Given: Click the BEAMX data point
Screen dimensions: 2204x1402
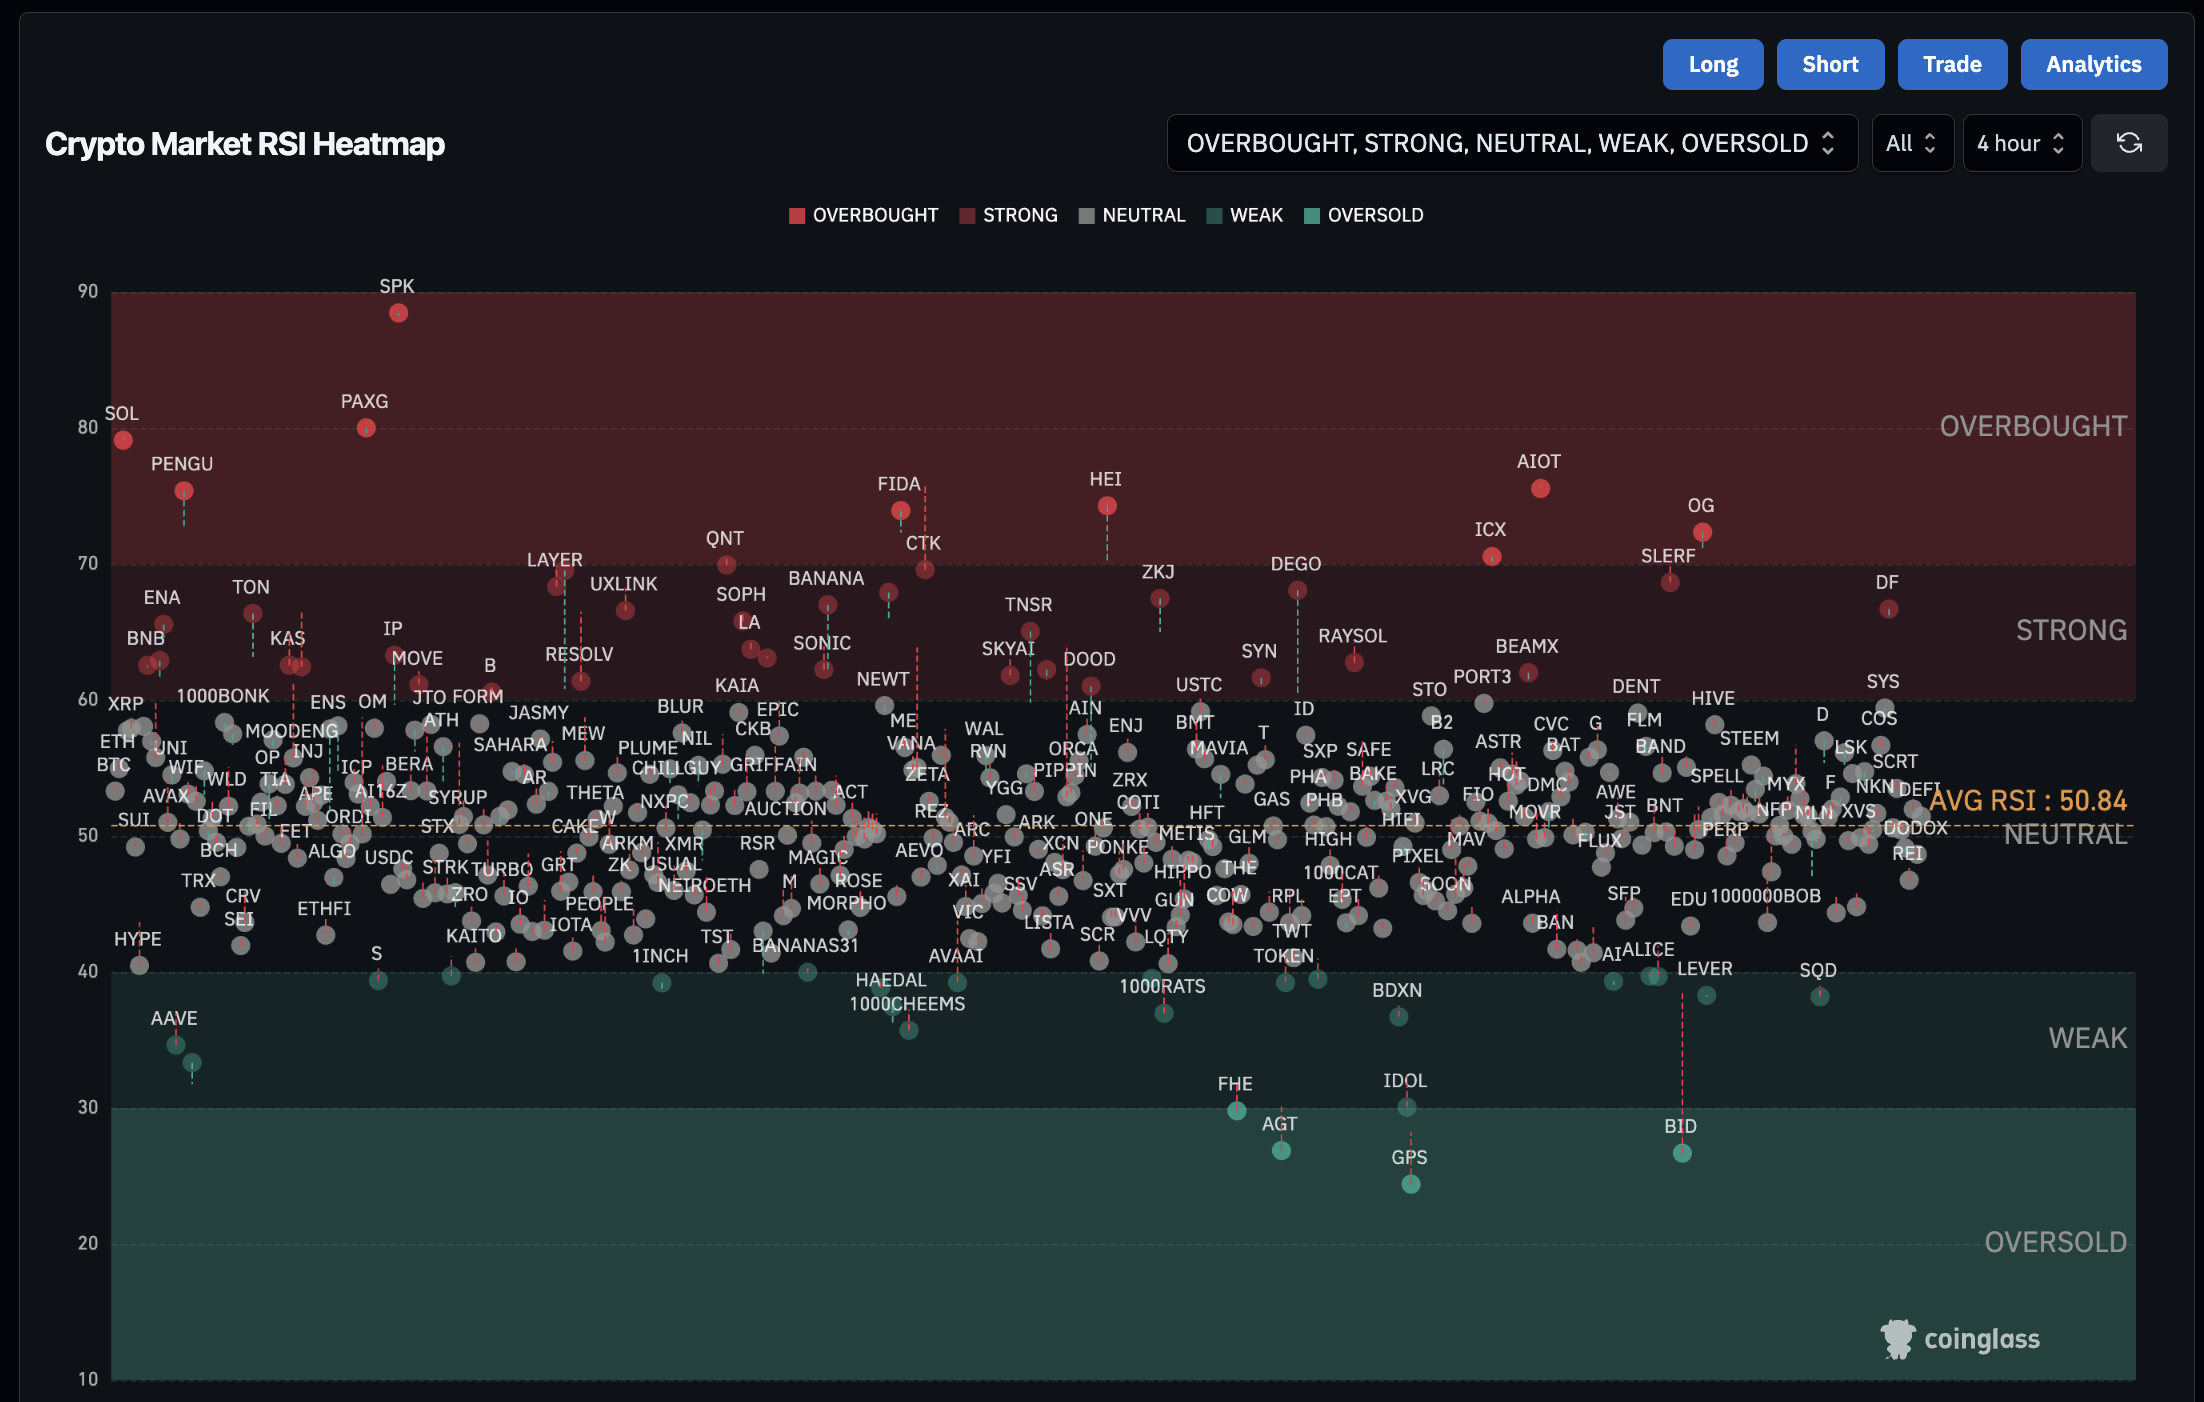Looking at the screenshot, I should tap(1528, 673).
